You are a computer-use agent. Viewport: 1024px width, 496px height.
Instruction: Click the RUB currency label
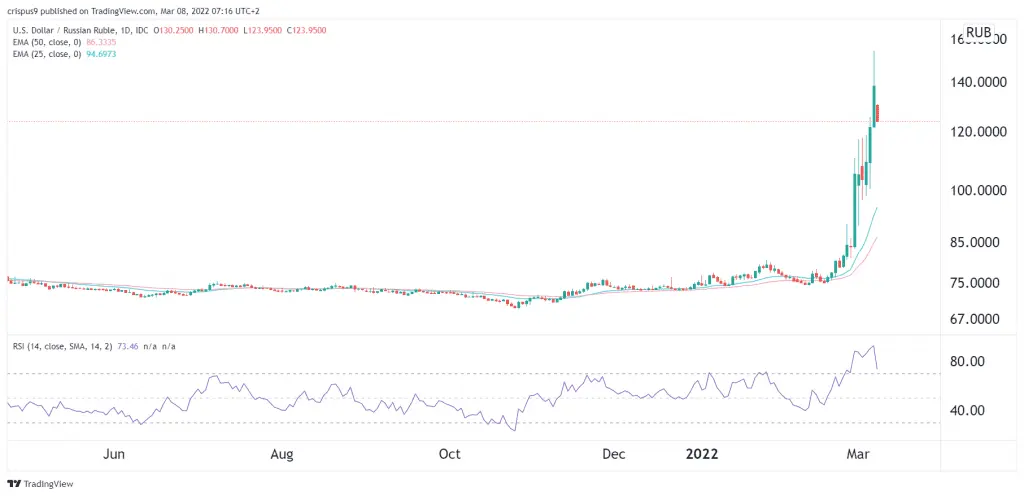click(979, 32)
